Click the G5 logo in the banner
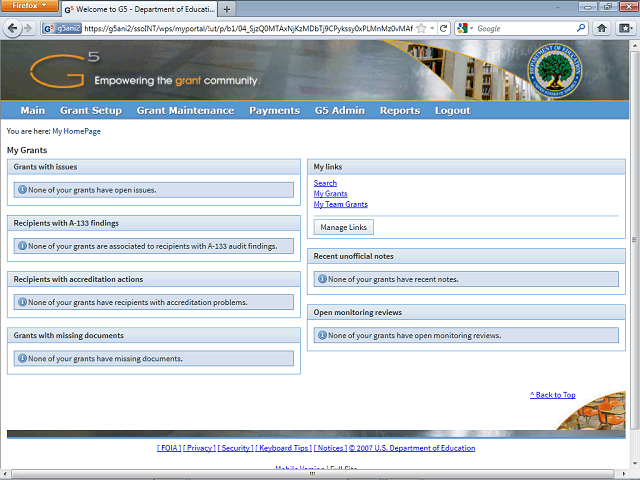 [x=64, y=70]
